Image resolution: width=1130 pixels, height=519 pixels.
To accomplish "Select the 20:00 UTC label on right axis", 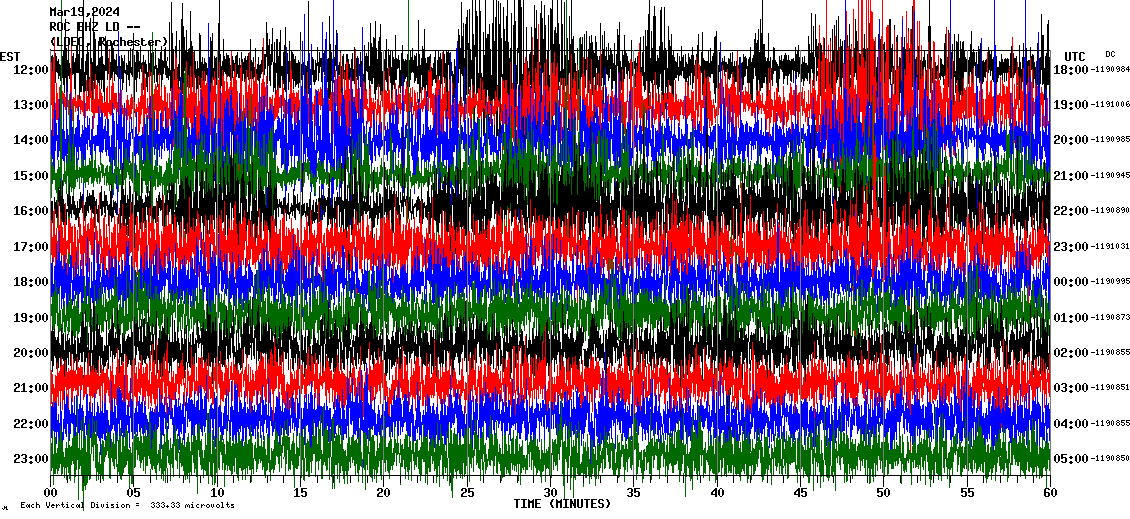I will [1070, 140].
